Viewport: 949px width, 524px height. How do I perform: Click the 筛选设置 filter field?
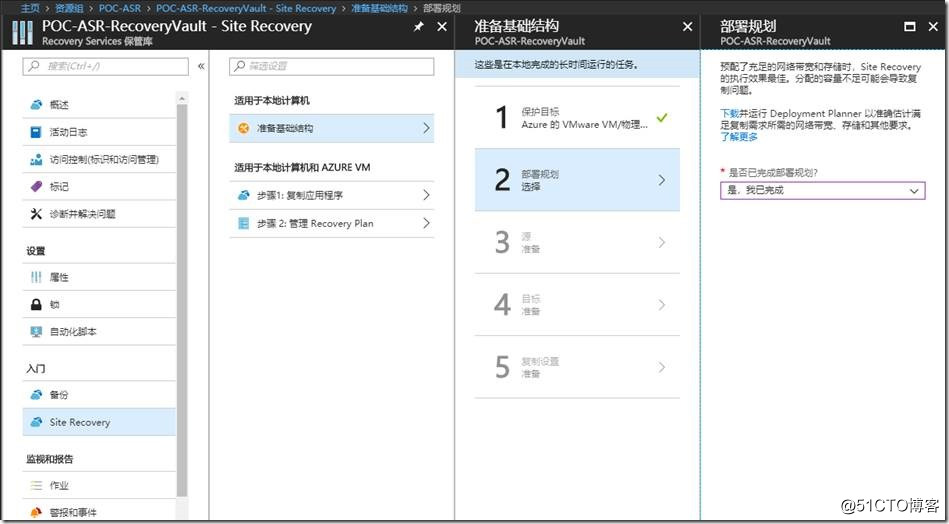[x=332, y=66]
